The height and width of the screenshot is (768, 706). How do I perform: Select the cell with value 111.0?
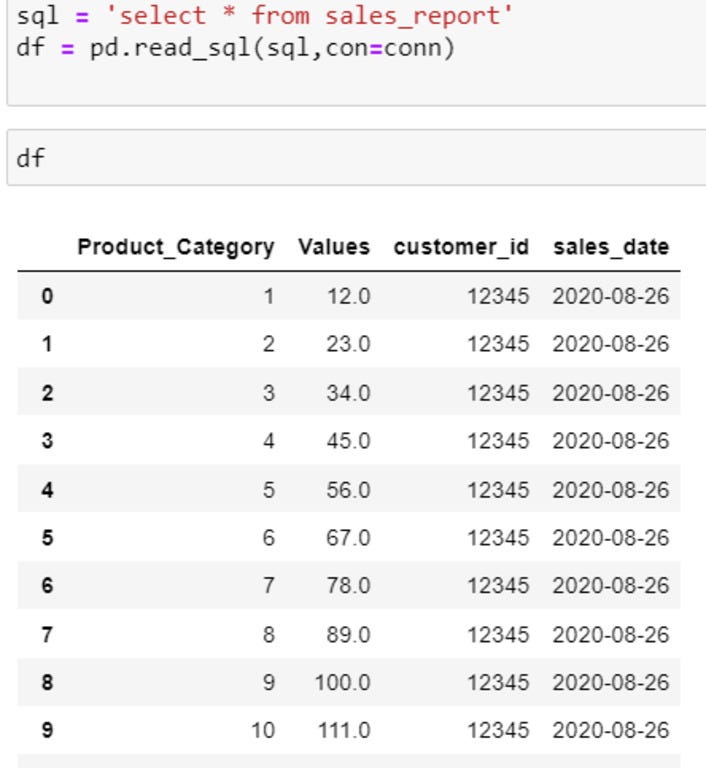click(343, 731)
